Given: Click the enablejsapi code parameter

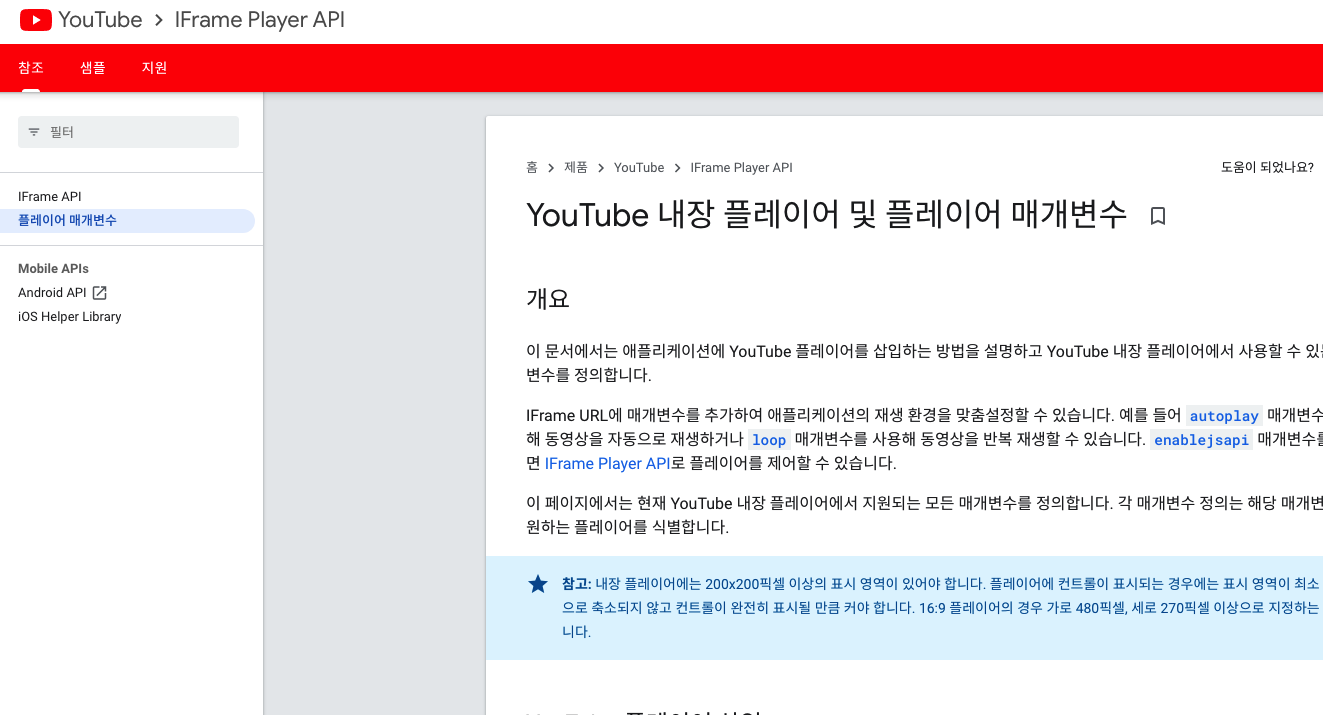Looking at the screenshot, I should (1201, 440).
